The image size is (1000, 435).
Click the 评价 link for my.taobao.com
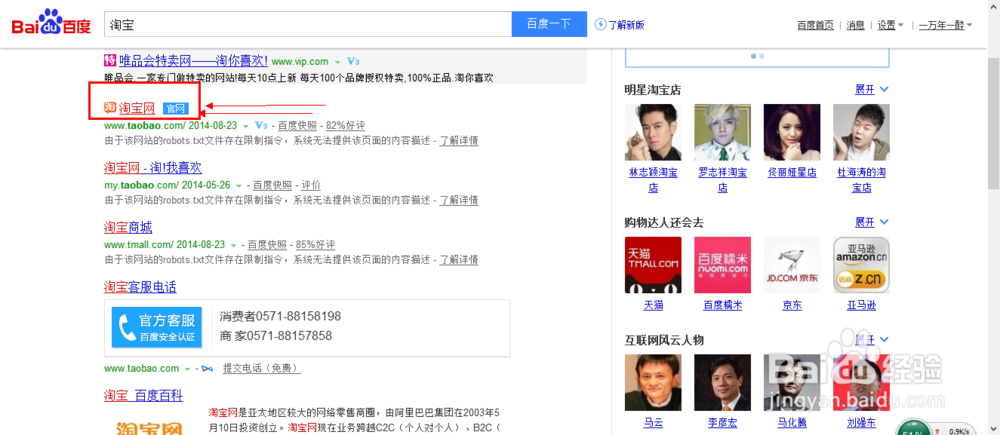[311, 186]
